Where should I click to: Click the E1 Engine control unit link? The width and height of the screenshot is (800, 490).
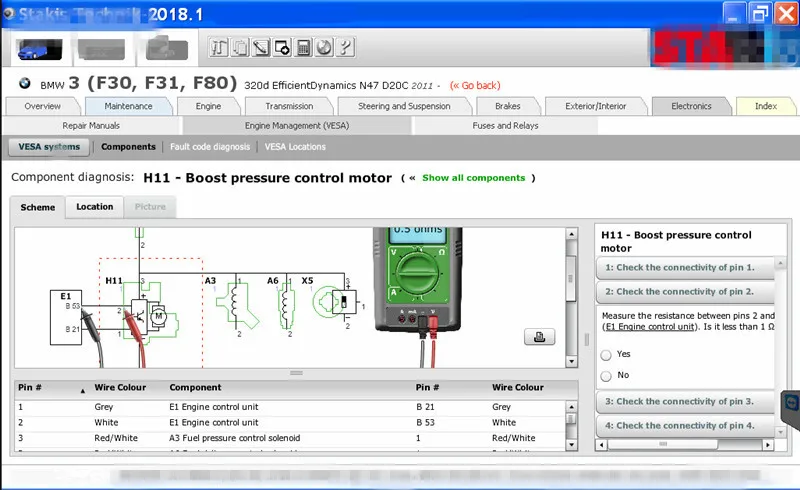pos(649,327)
